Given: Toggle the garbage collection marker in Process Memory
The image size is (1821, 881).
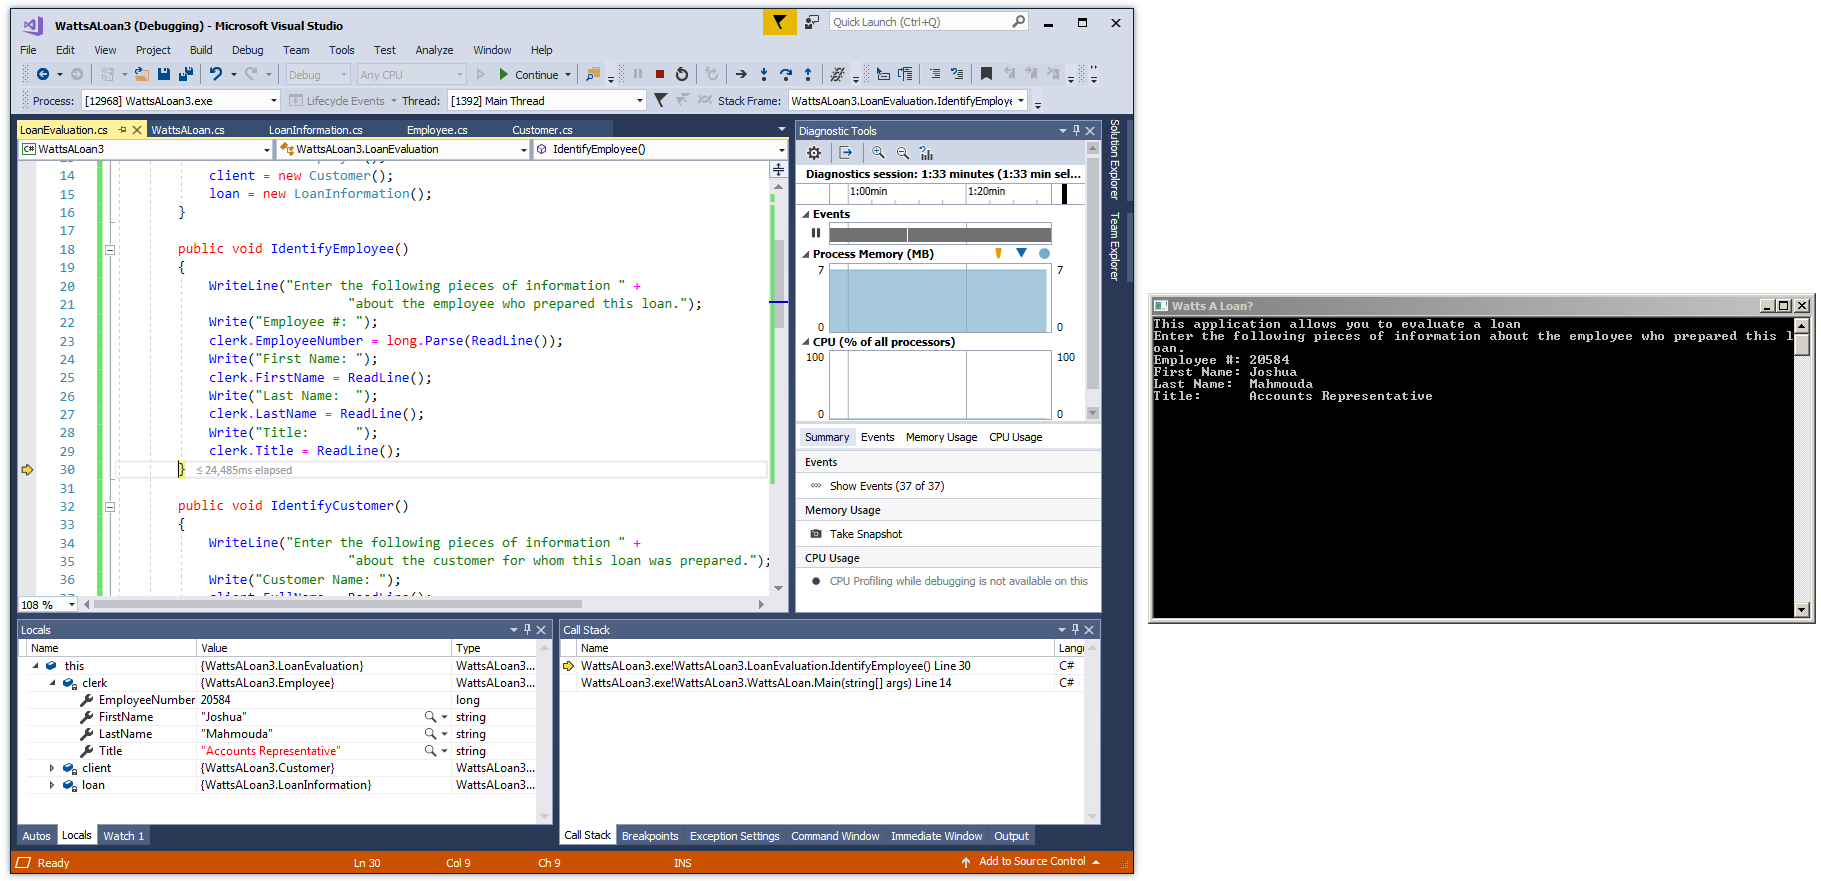Looking at the screenshot, I should pyautogui.click(x=998, y=254).
